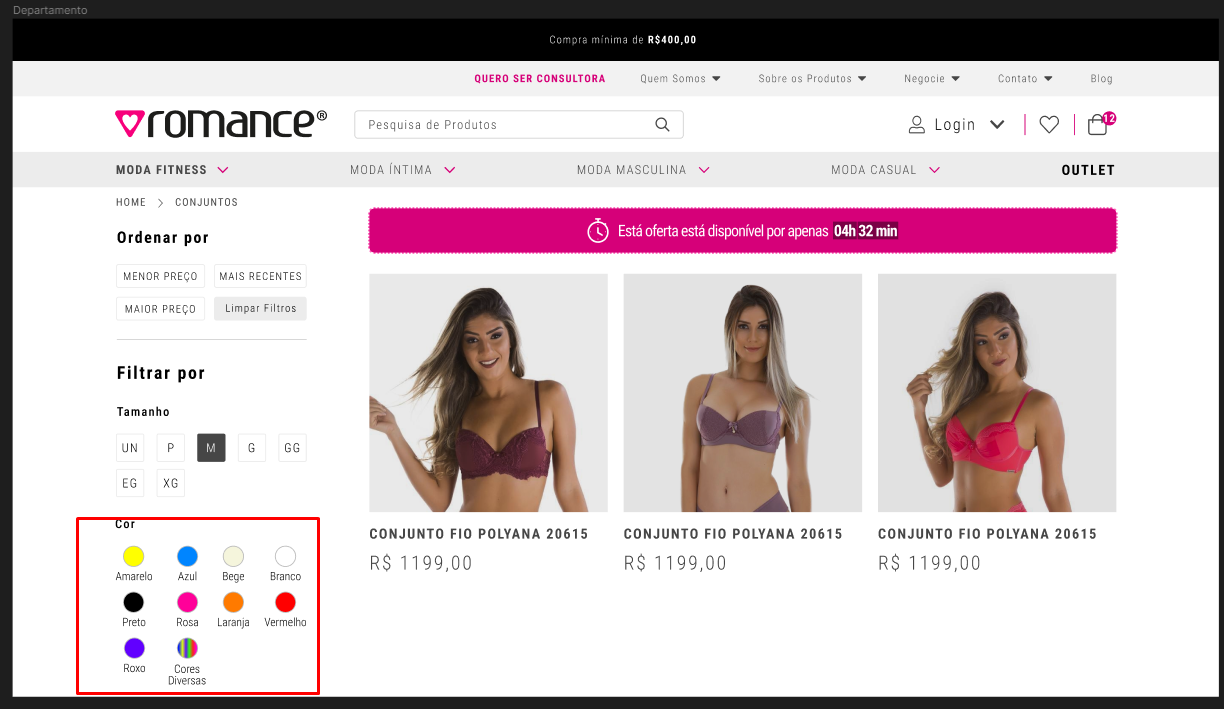Viewport: 1224px width, 709px height.
Task: Filter by Preto black color swatch
Action: click(x=133, y=602)
